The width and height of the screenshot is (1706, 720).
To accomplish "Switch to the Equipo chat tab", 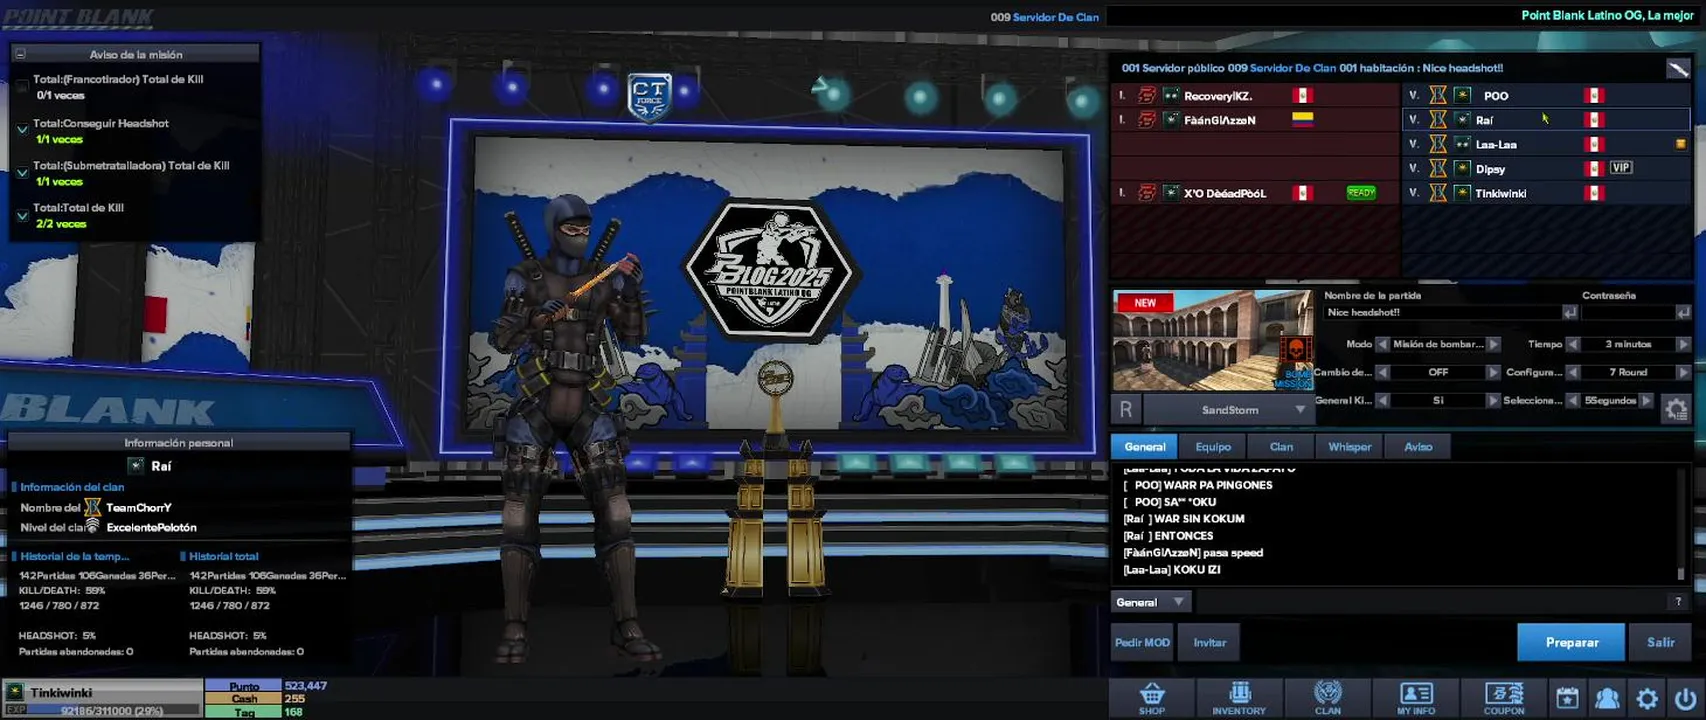I will pos(1213,447).
